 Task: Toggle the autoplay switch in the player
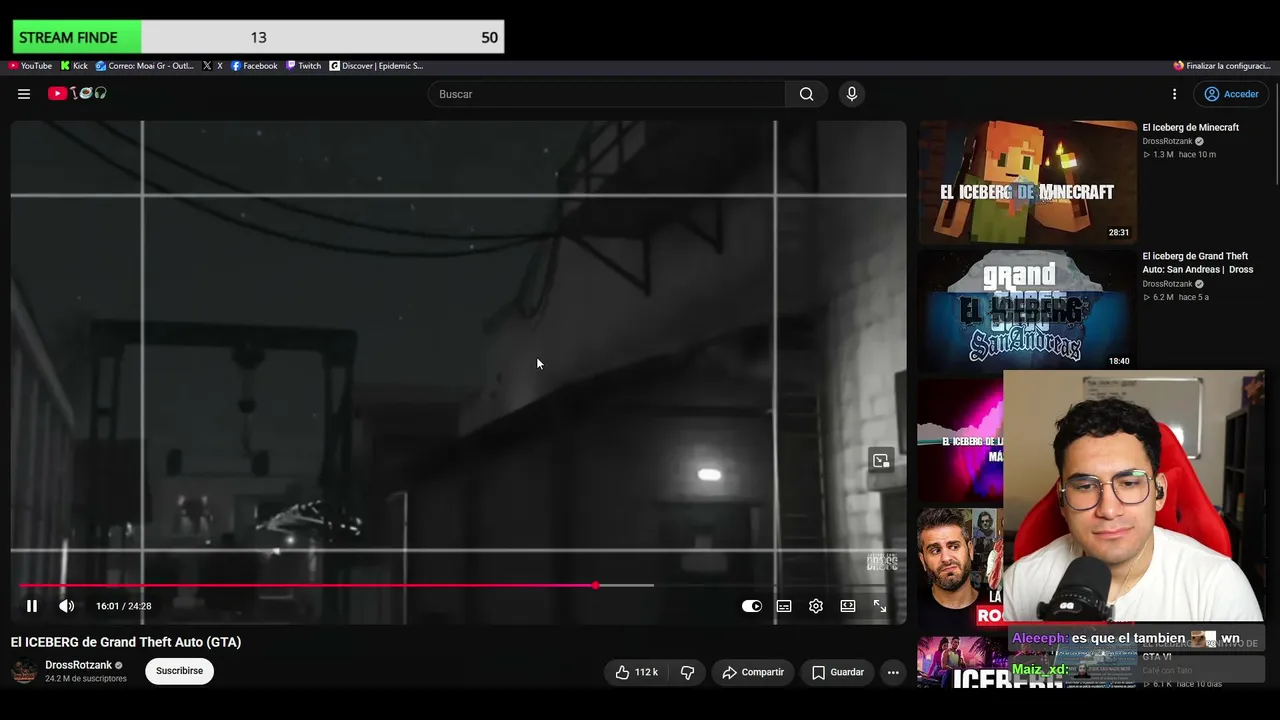752,606
